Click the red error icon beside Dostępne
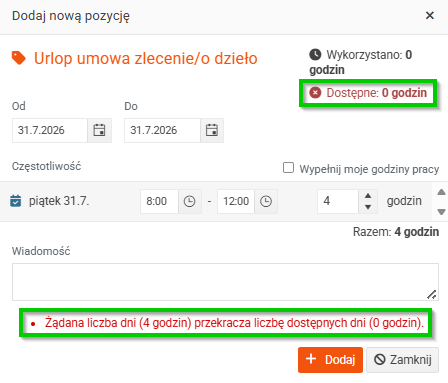 (x=315, y=92)
